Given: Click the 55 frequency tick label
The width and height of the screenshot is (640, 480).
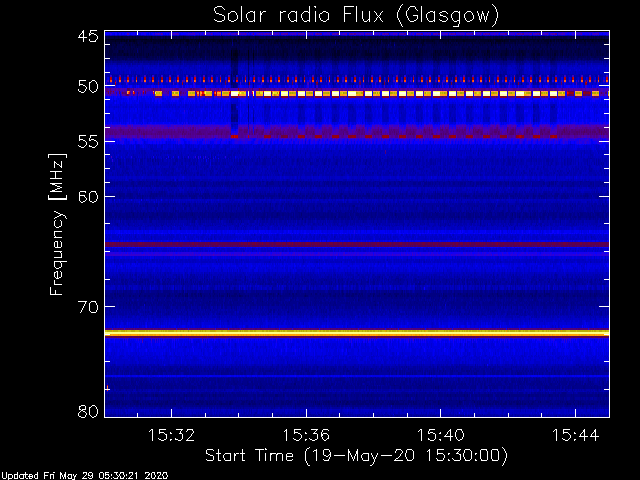Looking at the screenshot, I should coord(88,142).
